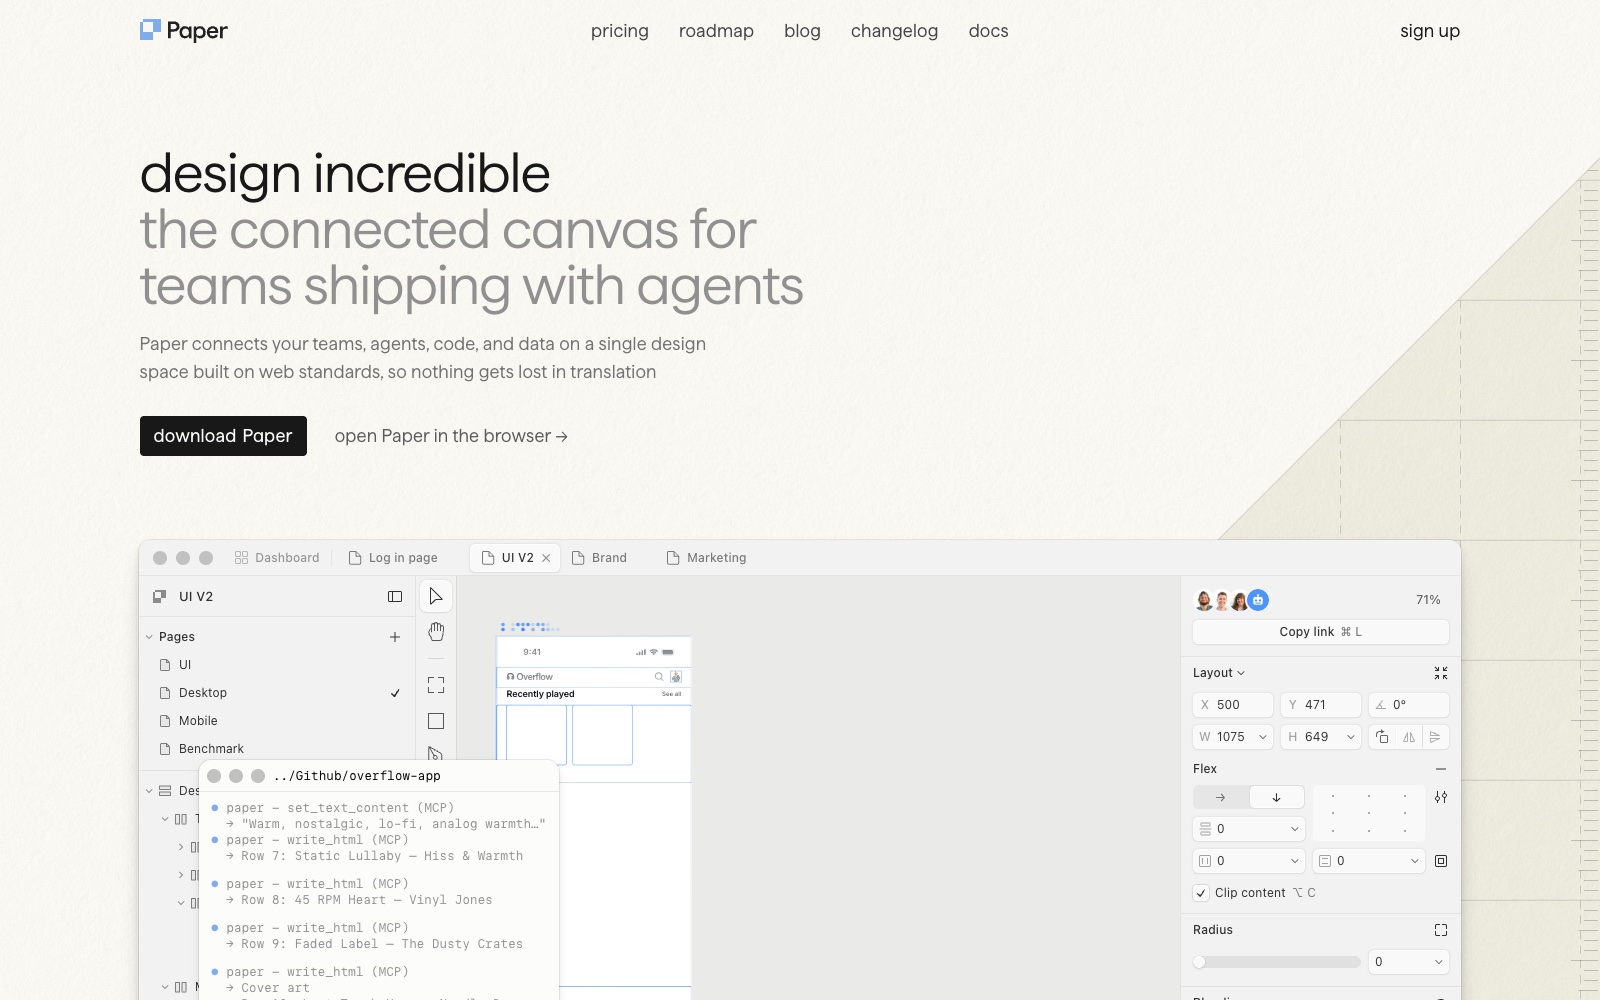Screen dimensions: 1600x1000
Task: Open the H 649 height dropdown
Action: tap(1351, 737)
